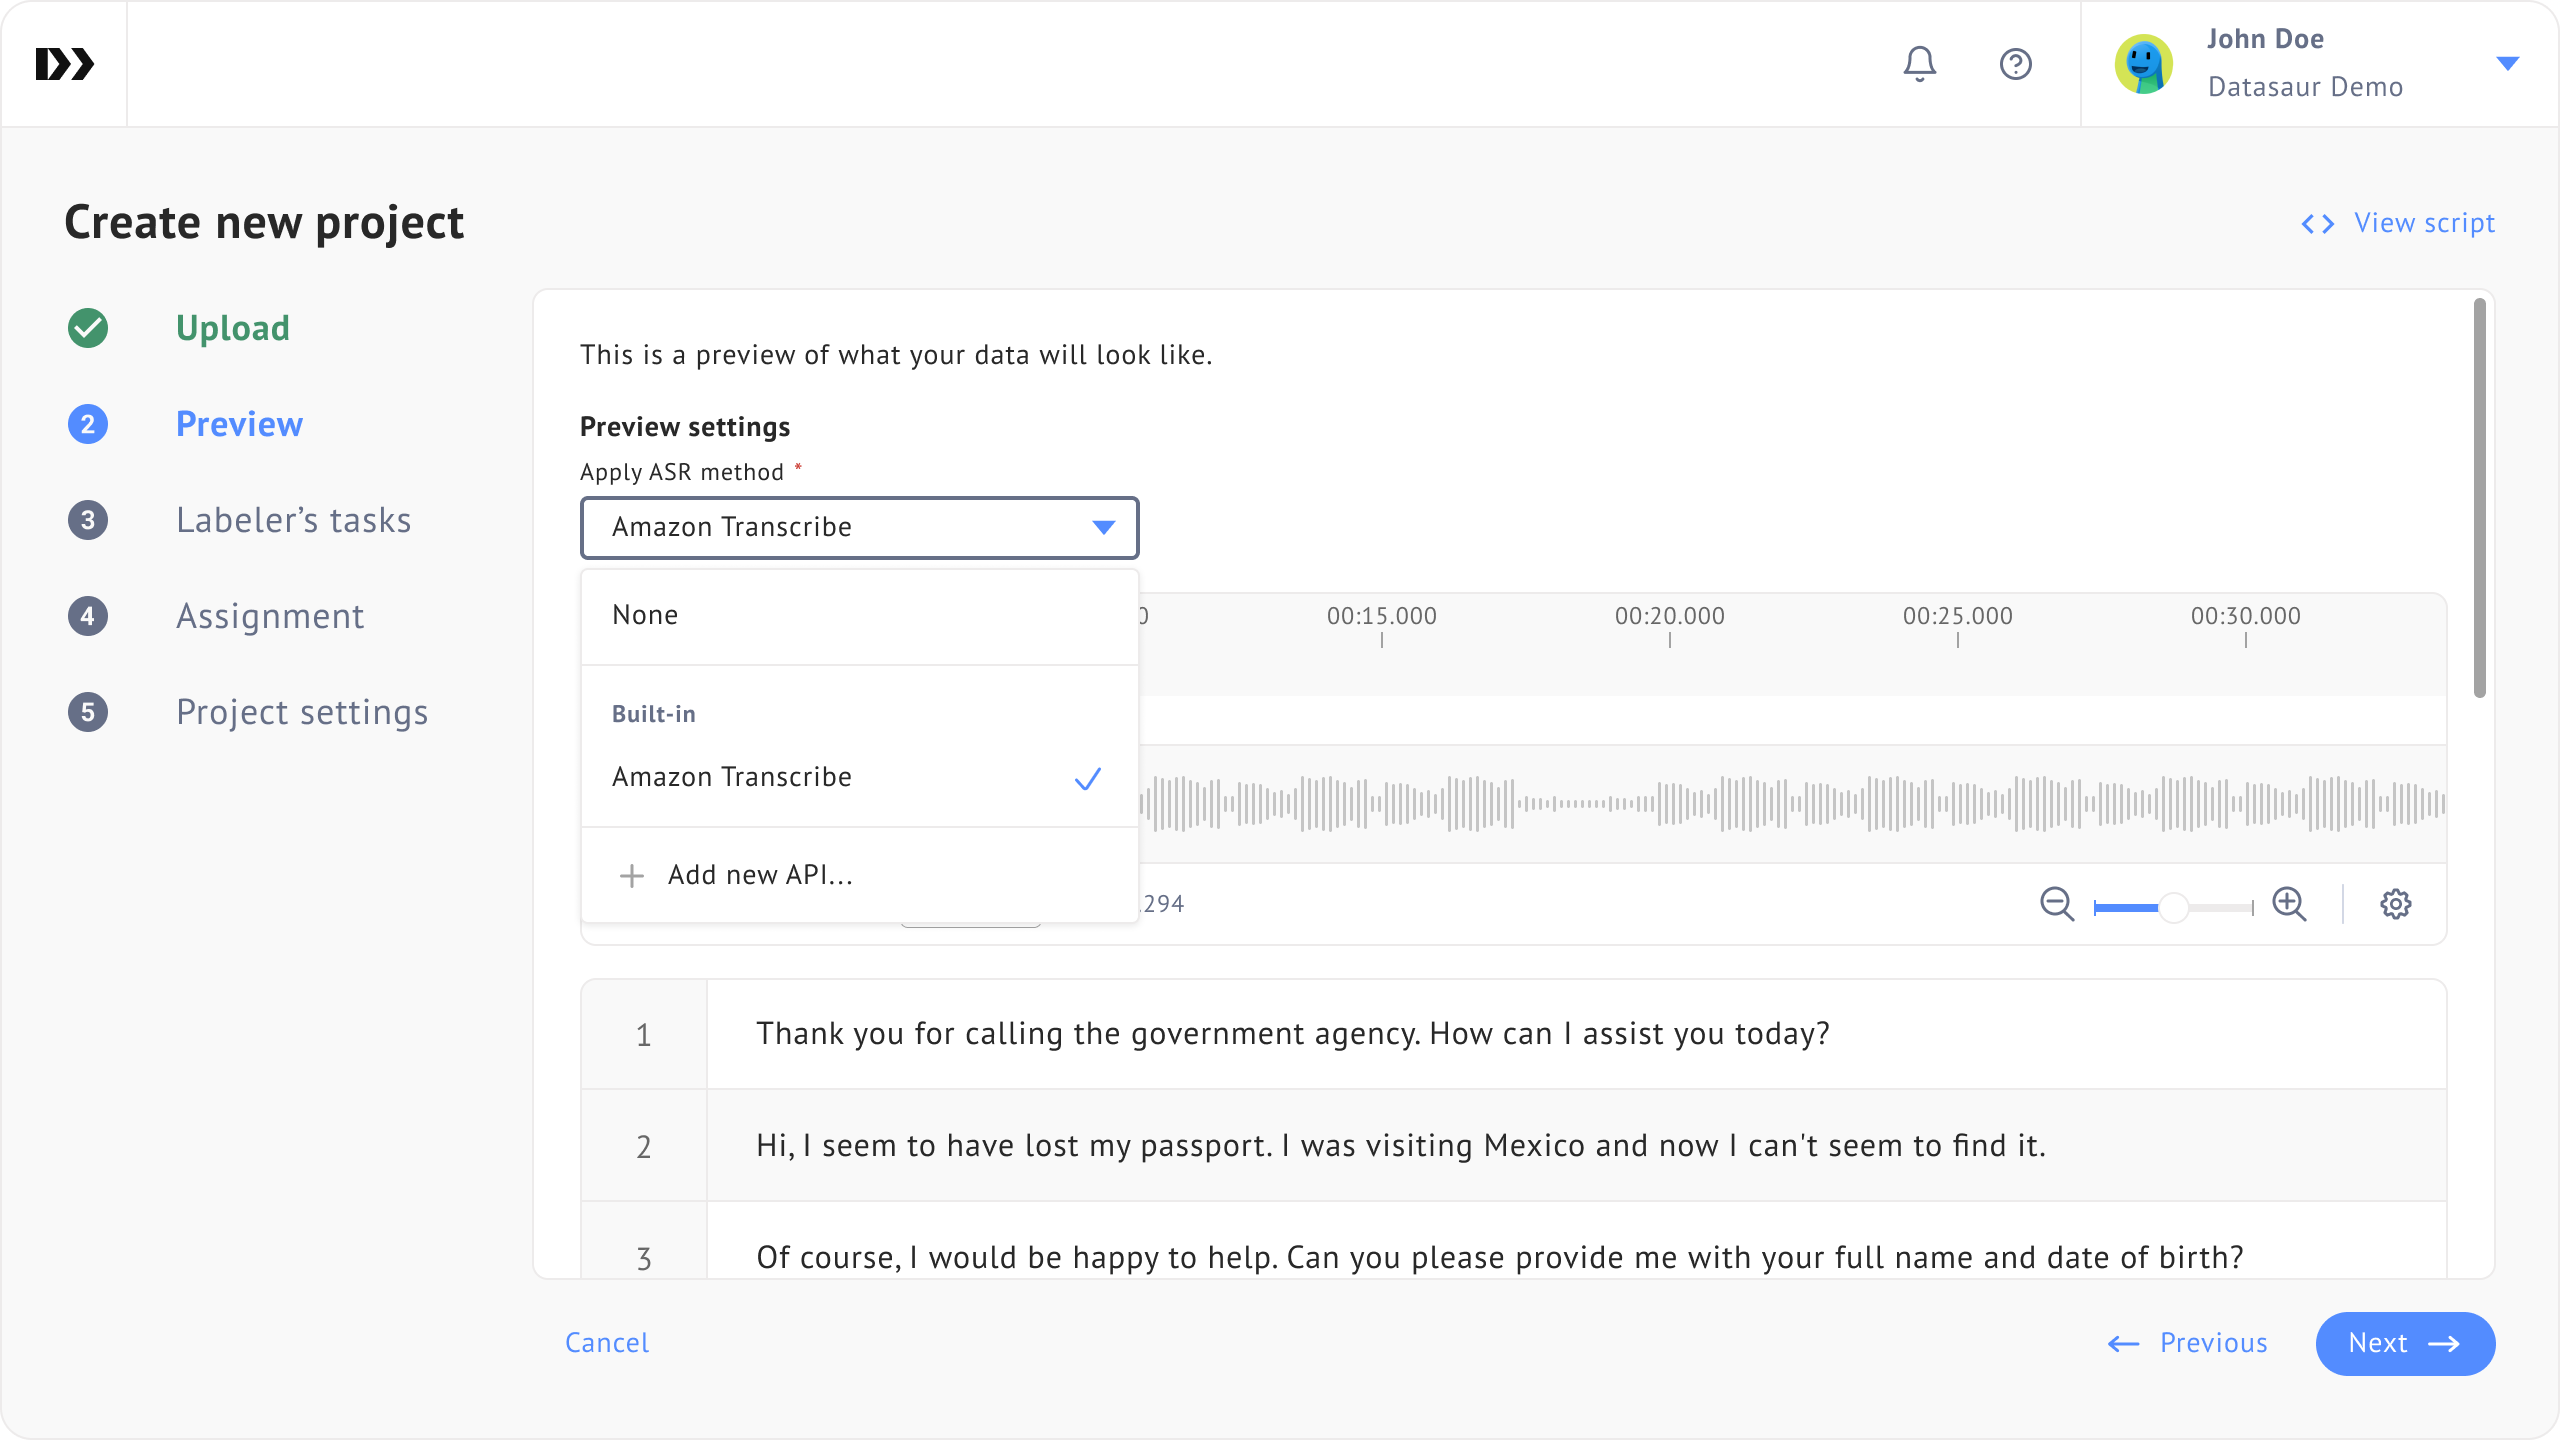Zoom in the audio waveform

coord(2289,904)
